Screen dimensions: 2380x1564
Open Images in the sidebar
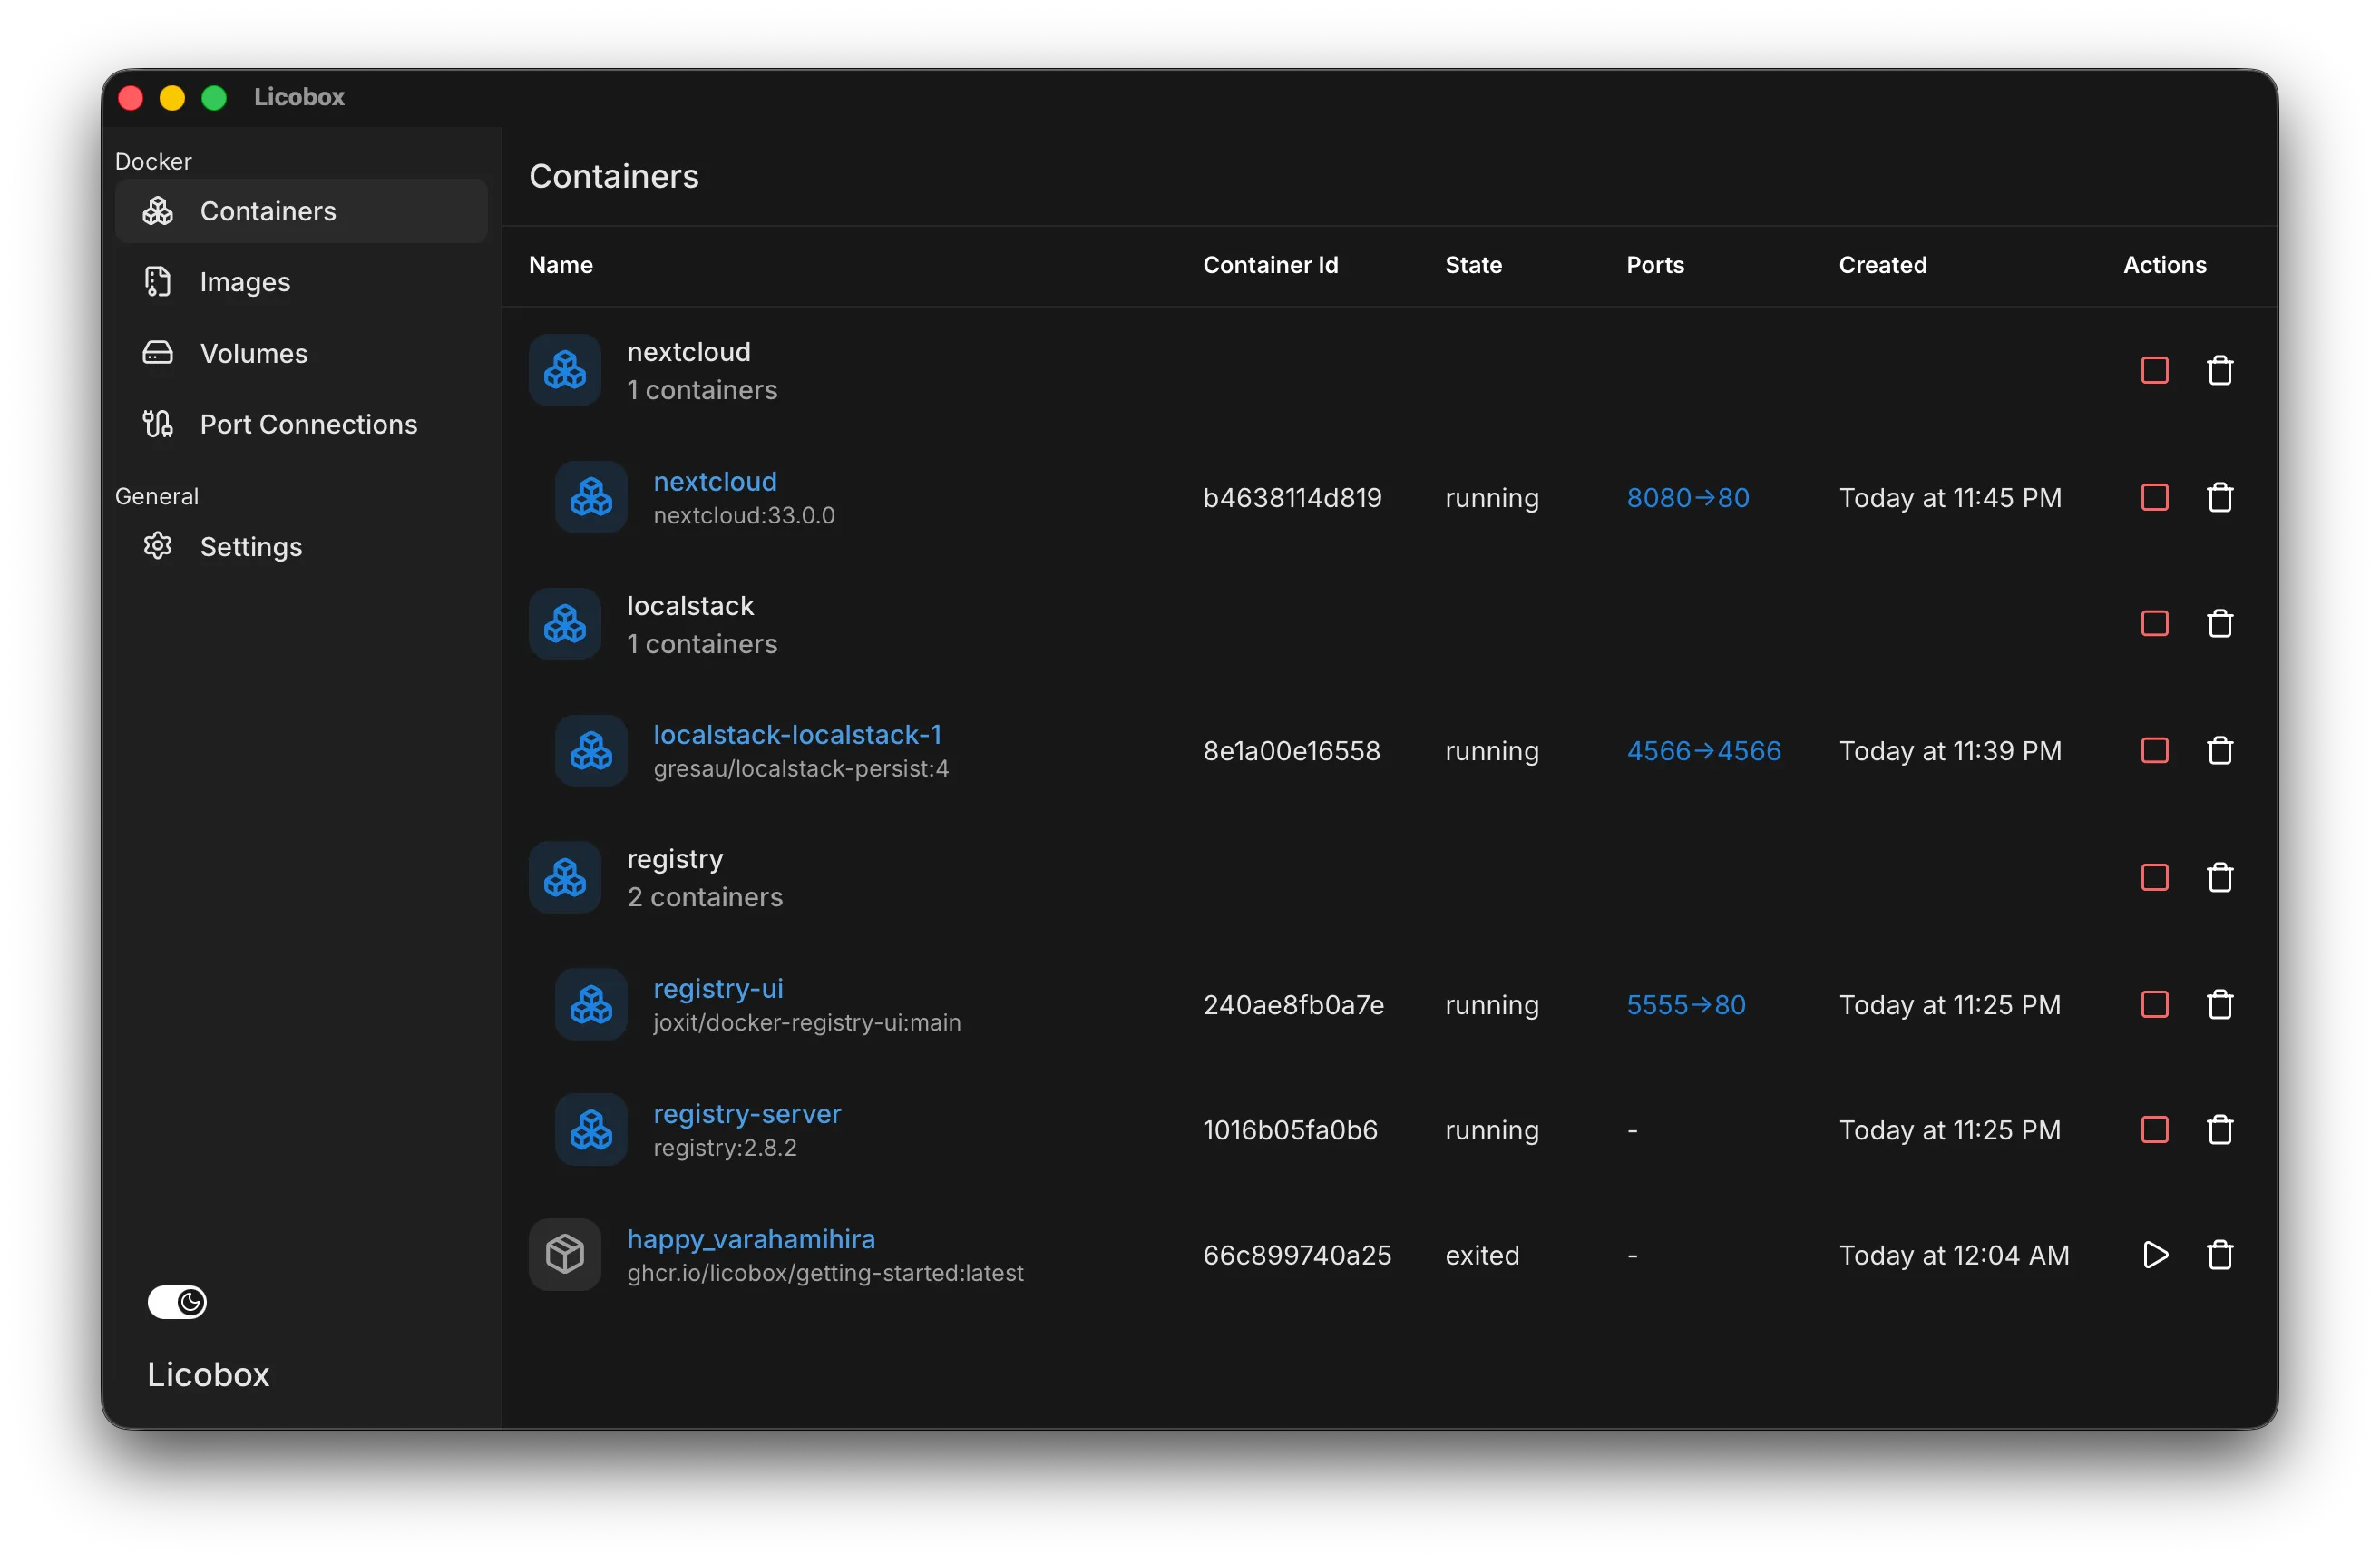[x=244, y=282]
